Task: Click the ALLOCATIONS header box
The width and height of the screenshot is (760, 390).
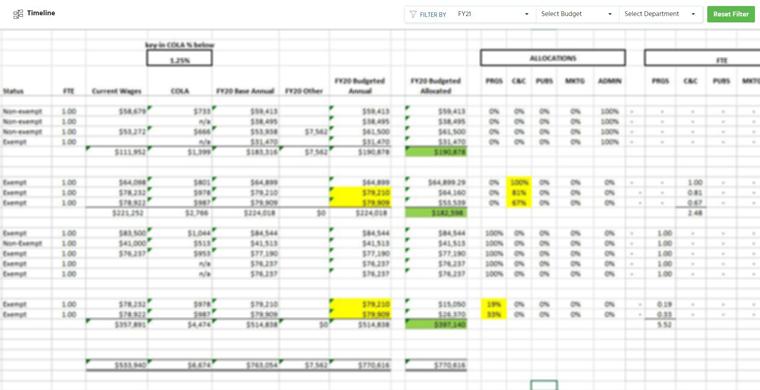Action: point(553,58)
